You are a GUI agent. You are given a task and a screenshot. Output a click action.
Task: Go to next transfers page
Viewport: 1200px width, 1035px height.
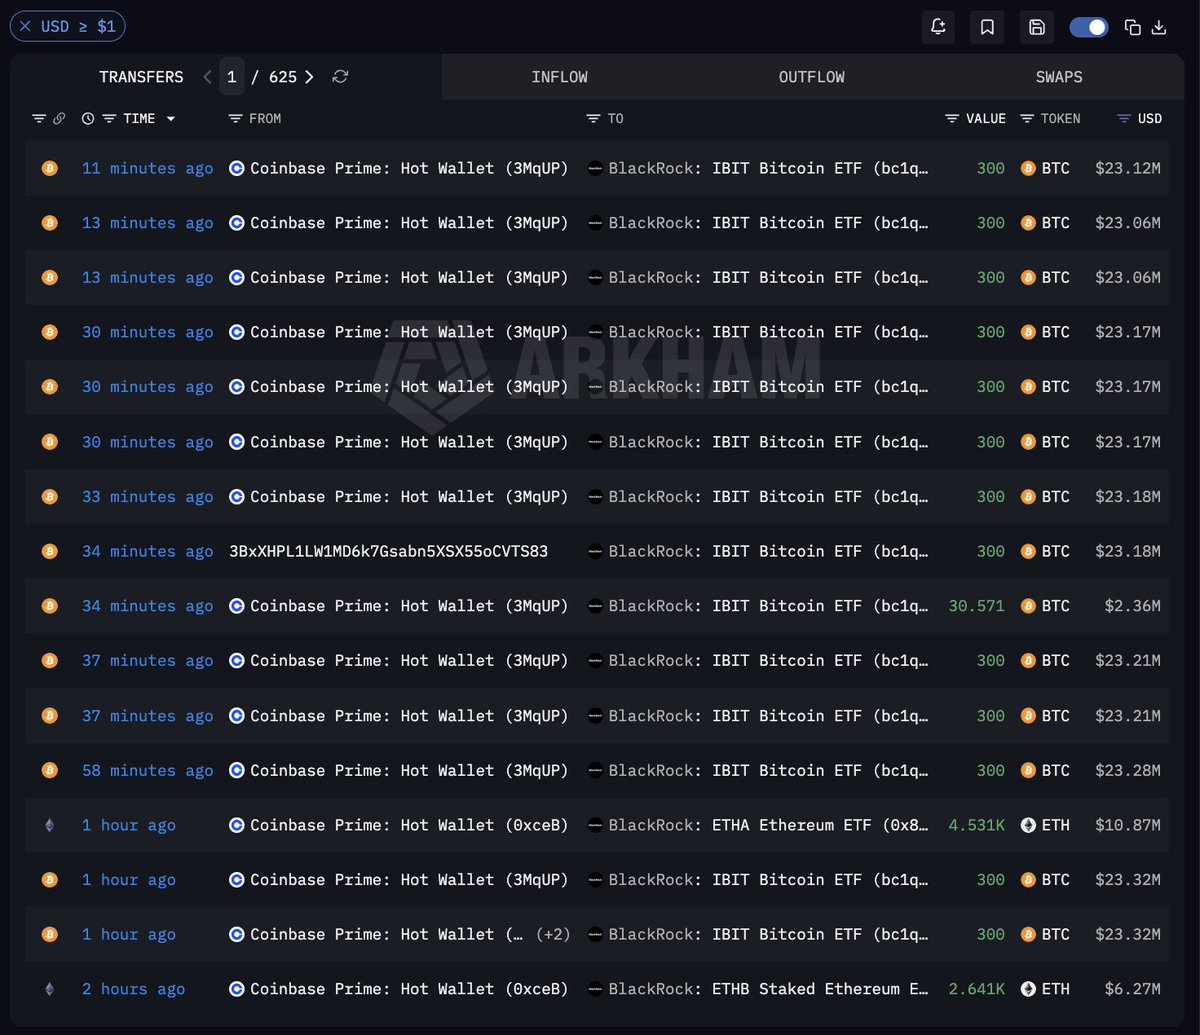(x=309, y=77)
